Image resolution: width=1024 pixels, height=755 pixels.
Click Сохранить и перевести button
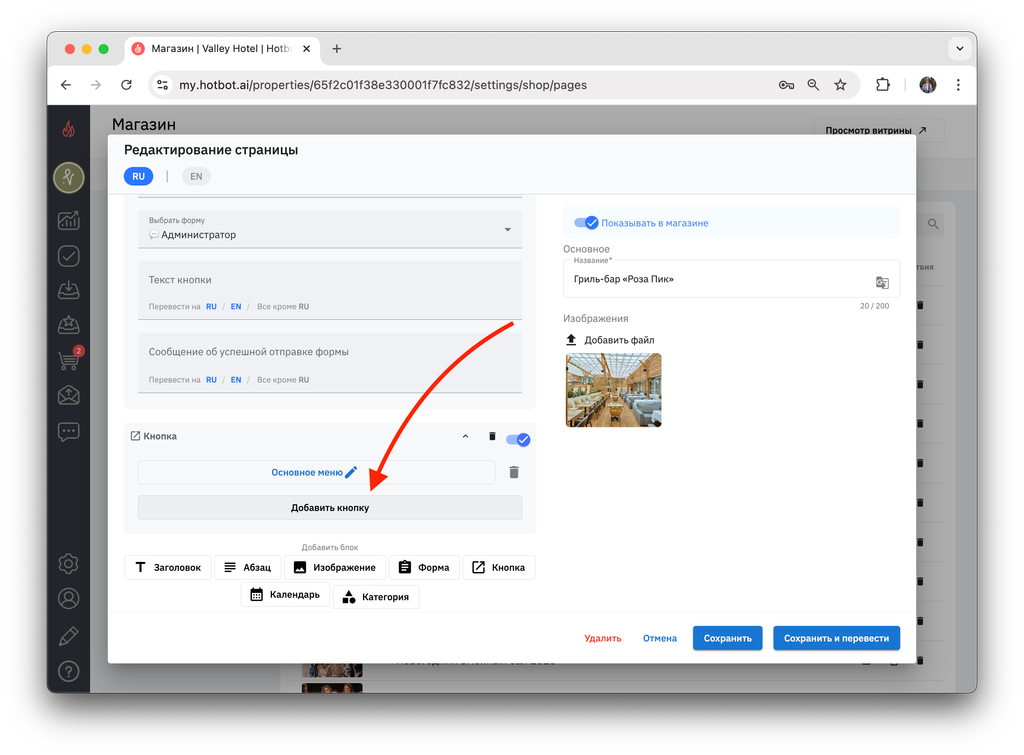pos(837,638)
